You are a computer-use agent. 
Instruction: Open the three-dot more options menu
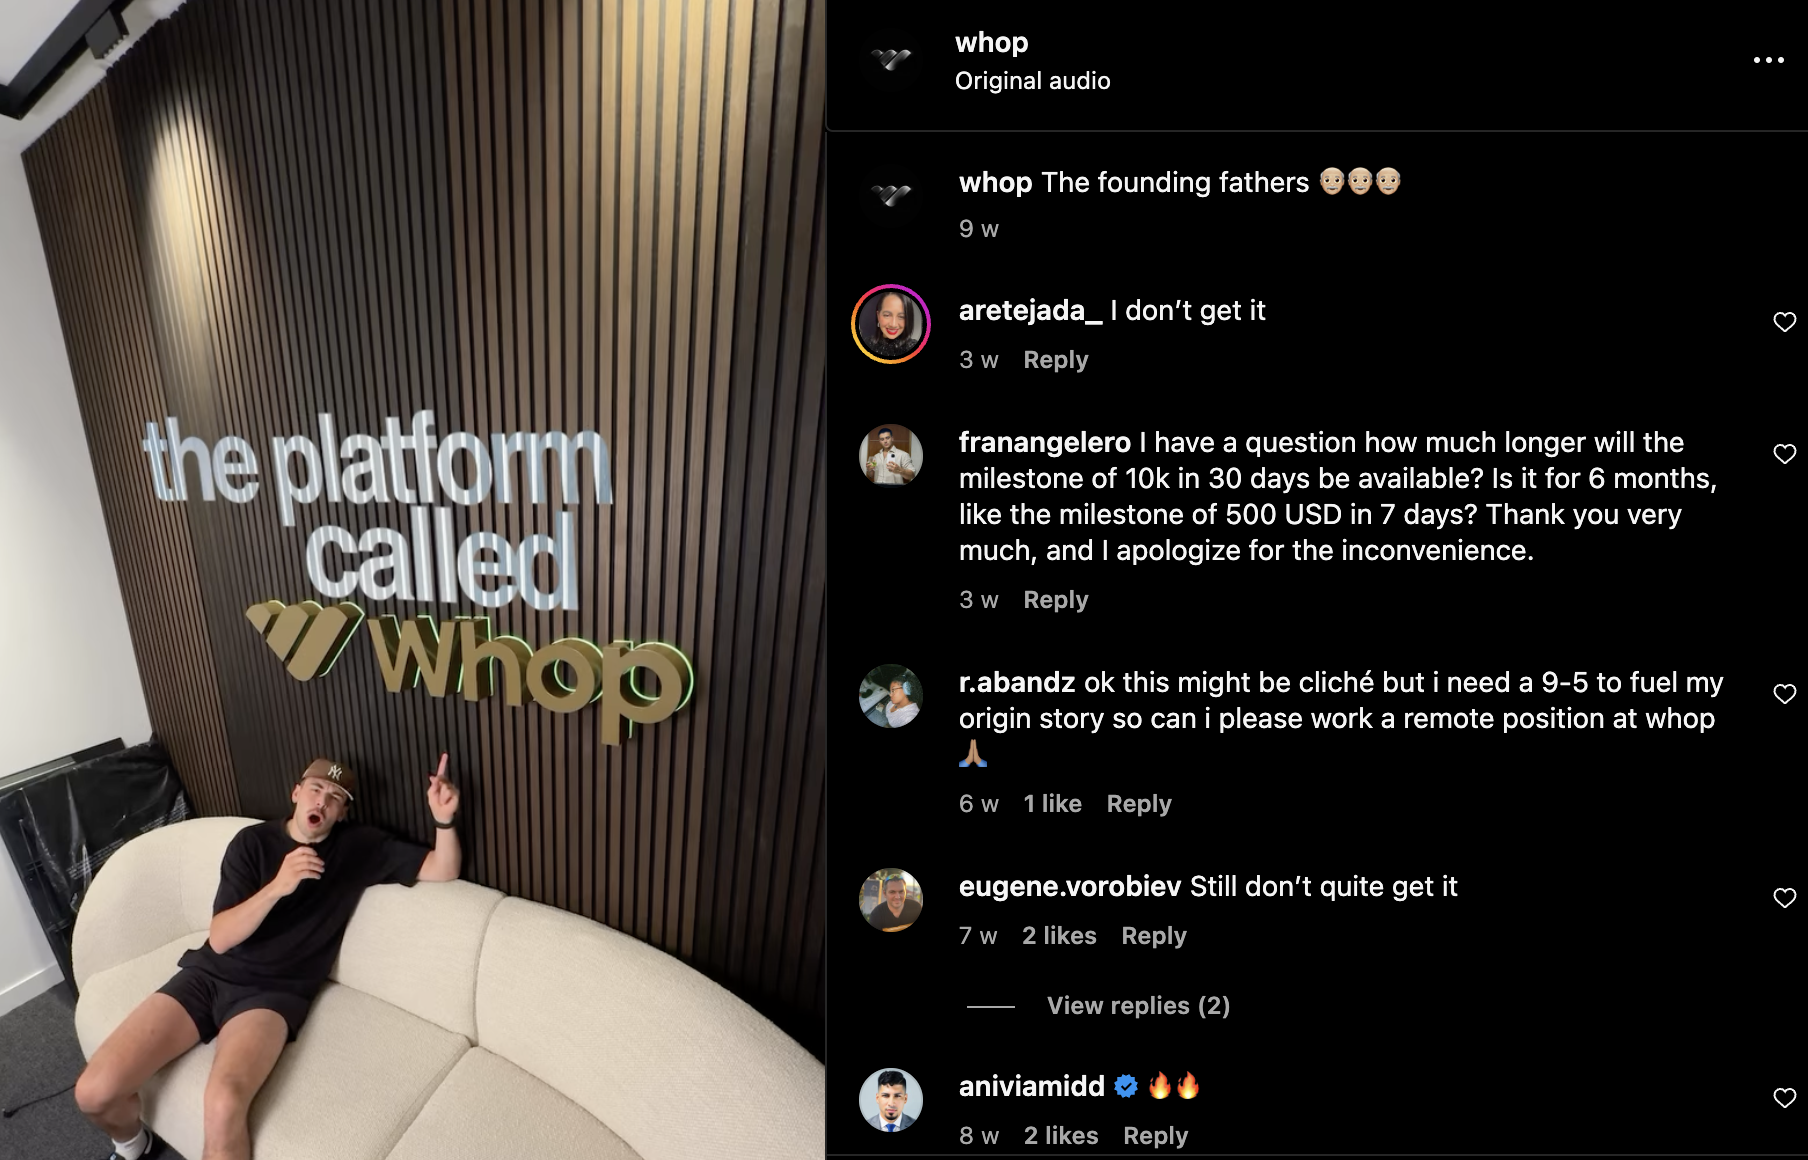1768,60
